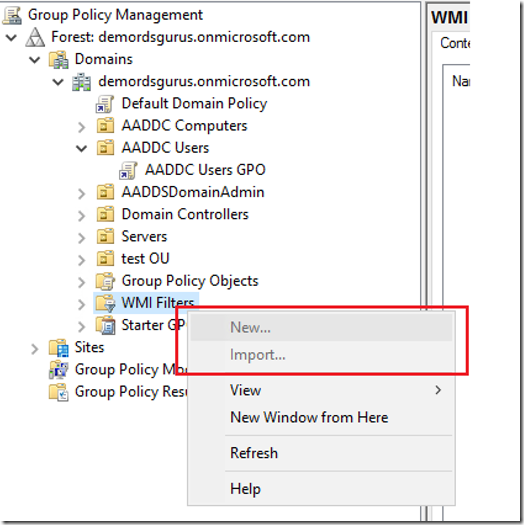Select the AADDC Users GPO label
Viewport: 524px width, 525px height.
pyautogui.click(x=205, y=170)
